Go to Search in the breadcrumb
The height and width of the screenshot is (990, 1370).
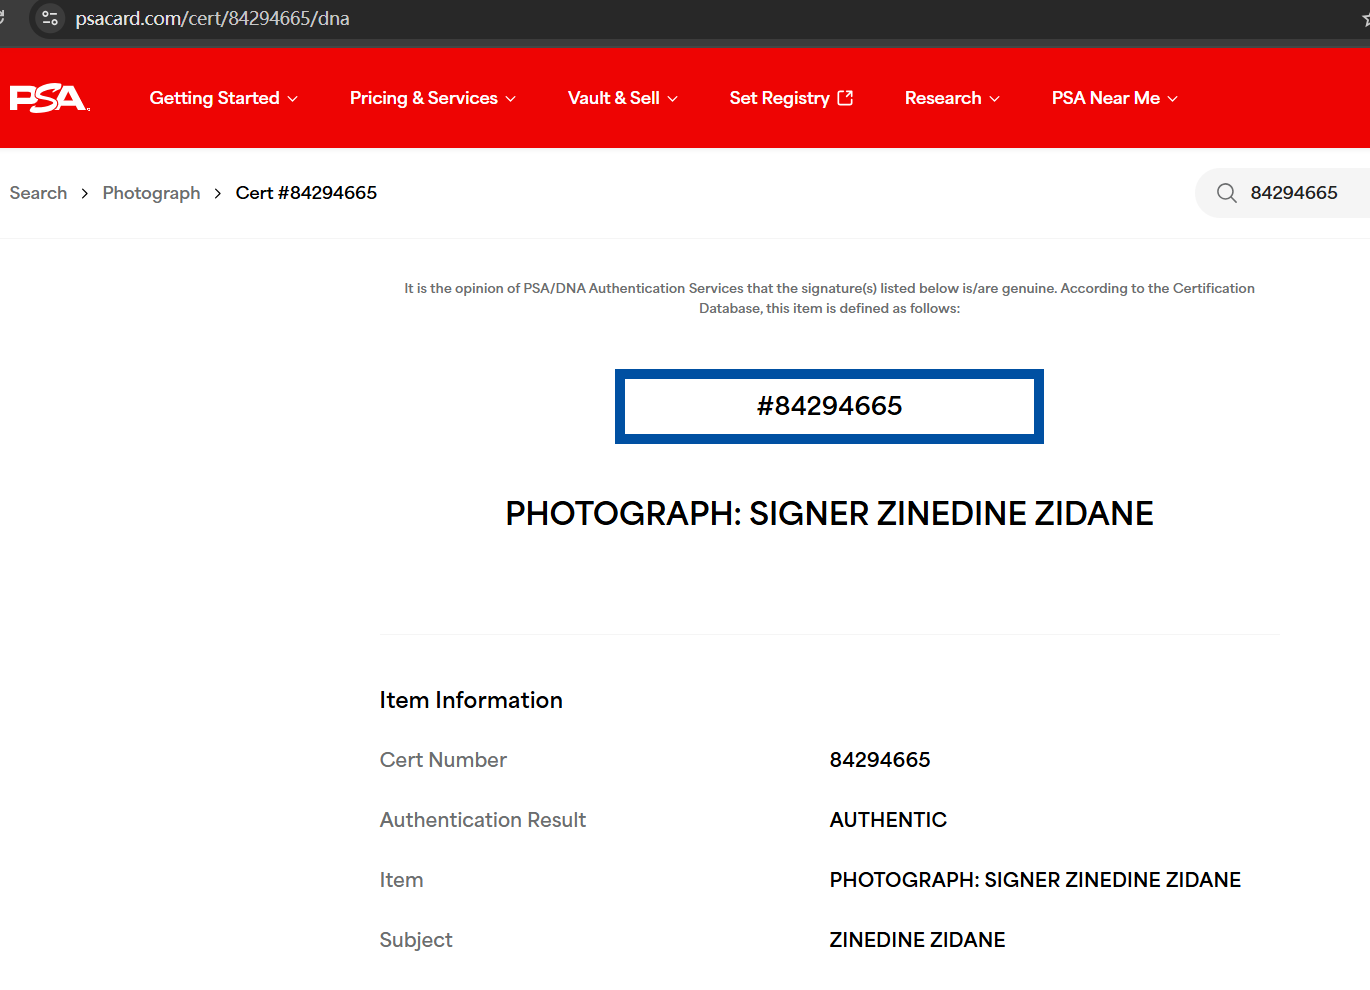38,193
